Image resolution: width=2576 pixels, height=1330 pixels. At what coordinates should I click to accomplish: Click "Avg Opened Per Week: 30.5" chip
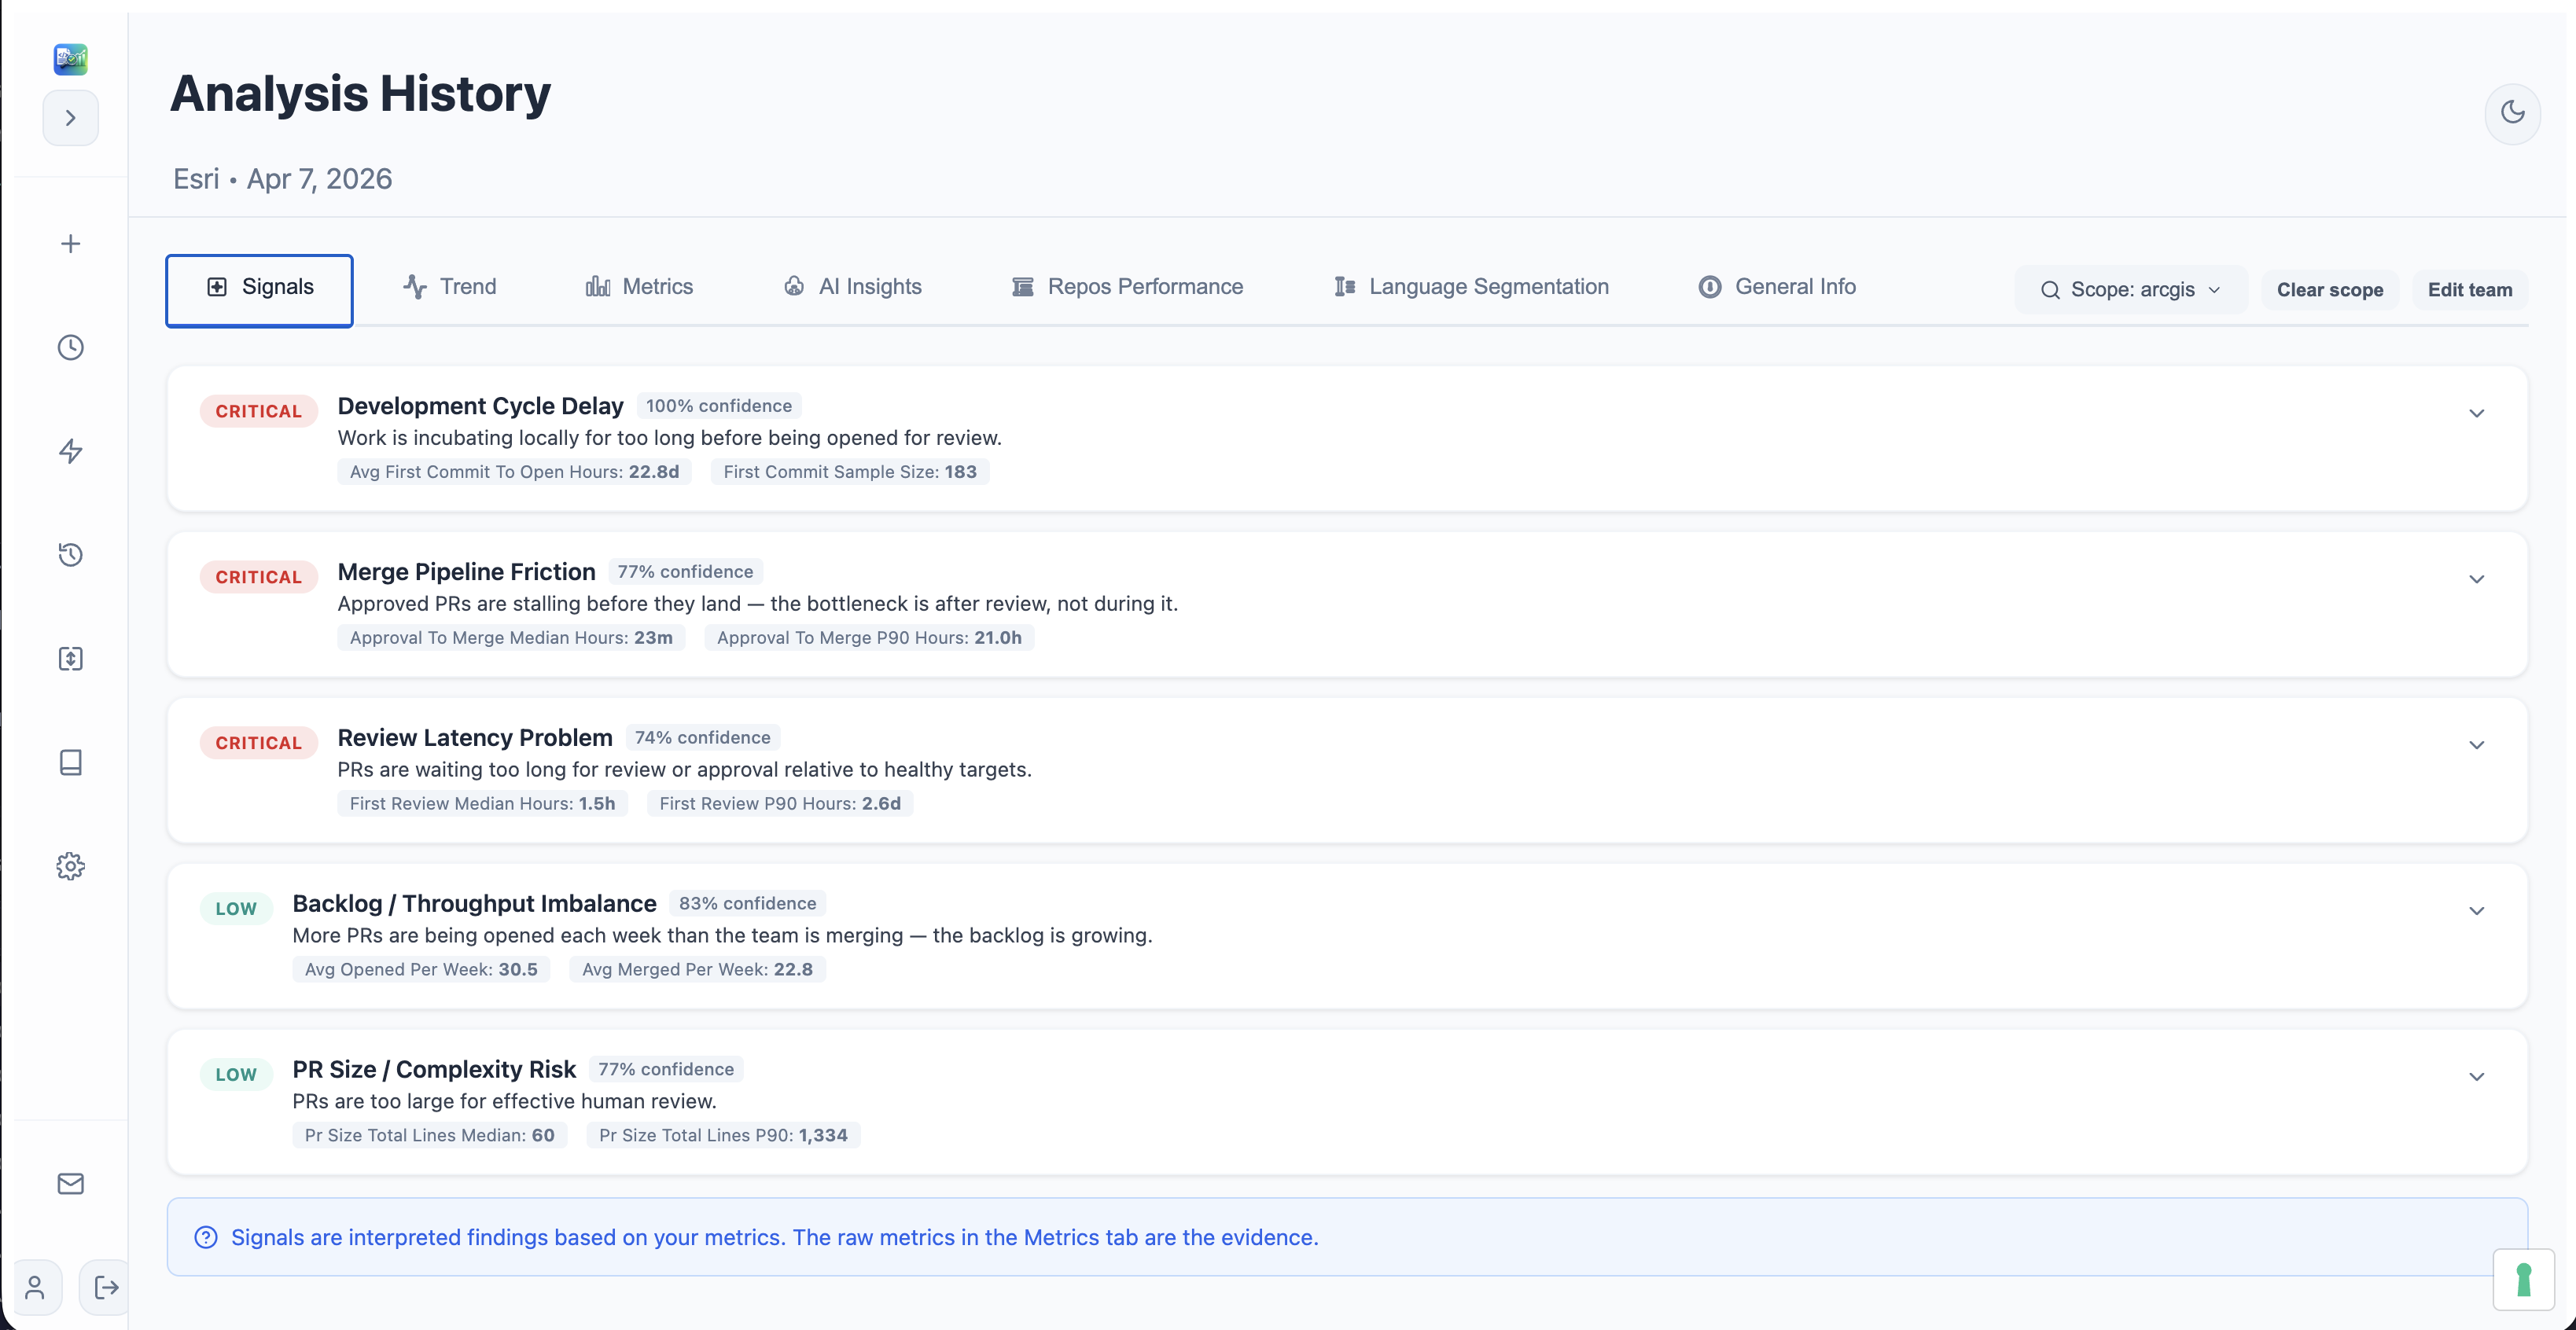coord(421,970)
